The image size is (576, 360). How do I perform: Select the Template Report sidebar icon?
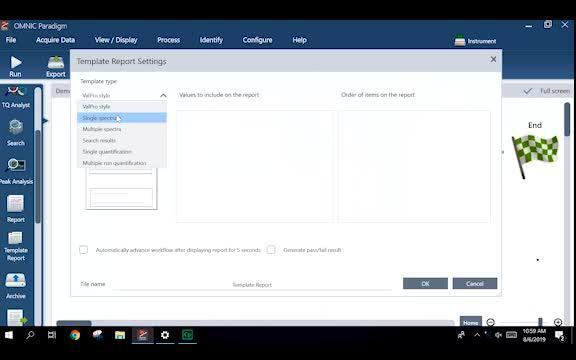point(15,238)
